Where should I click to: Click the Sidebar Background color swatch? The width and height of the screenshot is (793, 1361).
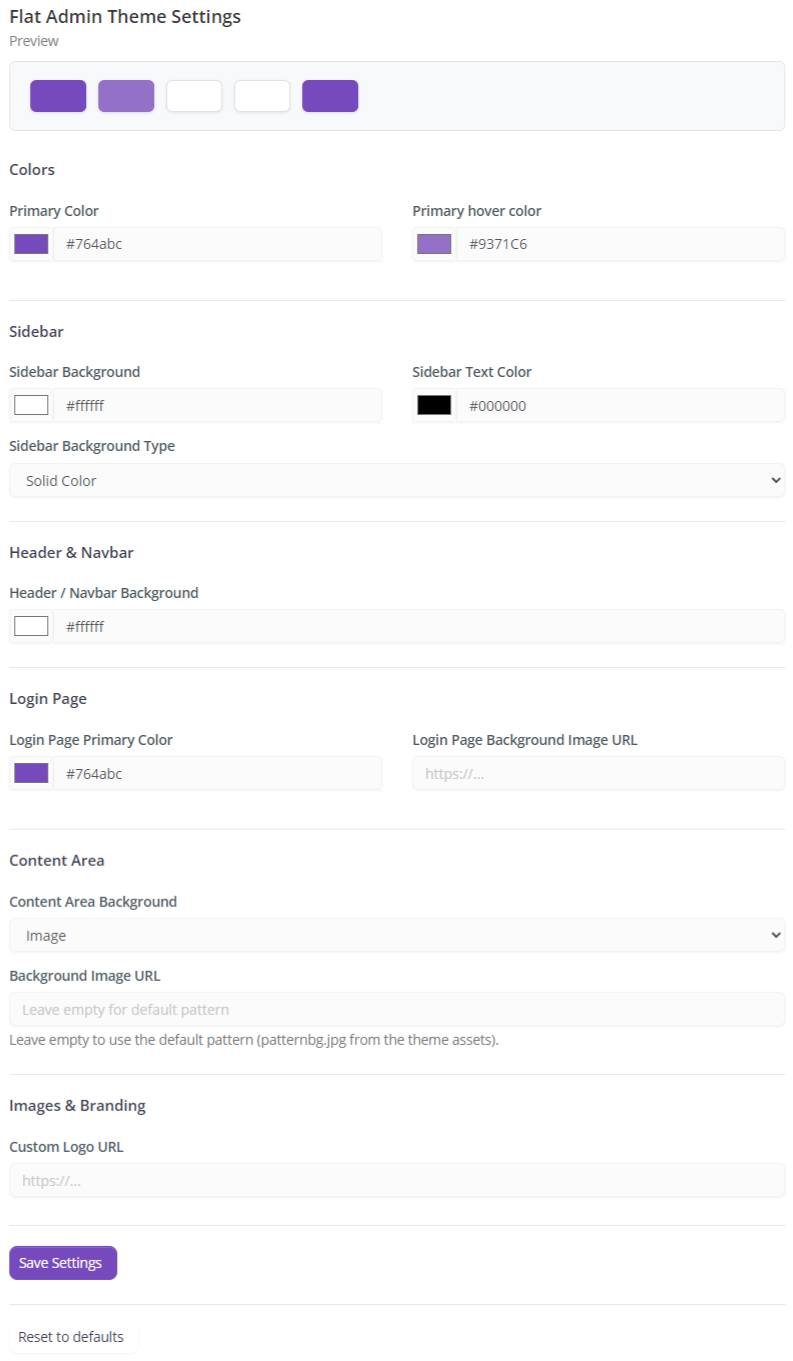pyautogui.click(x=31, y=405)
